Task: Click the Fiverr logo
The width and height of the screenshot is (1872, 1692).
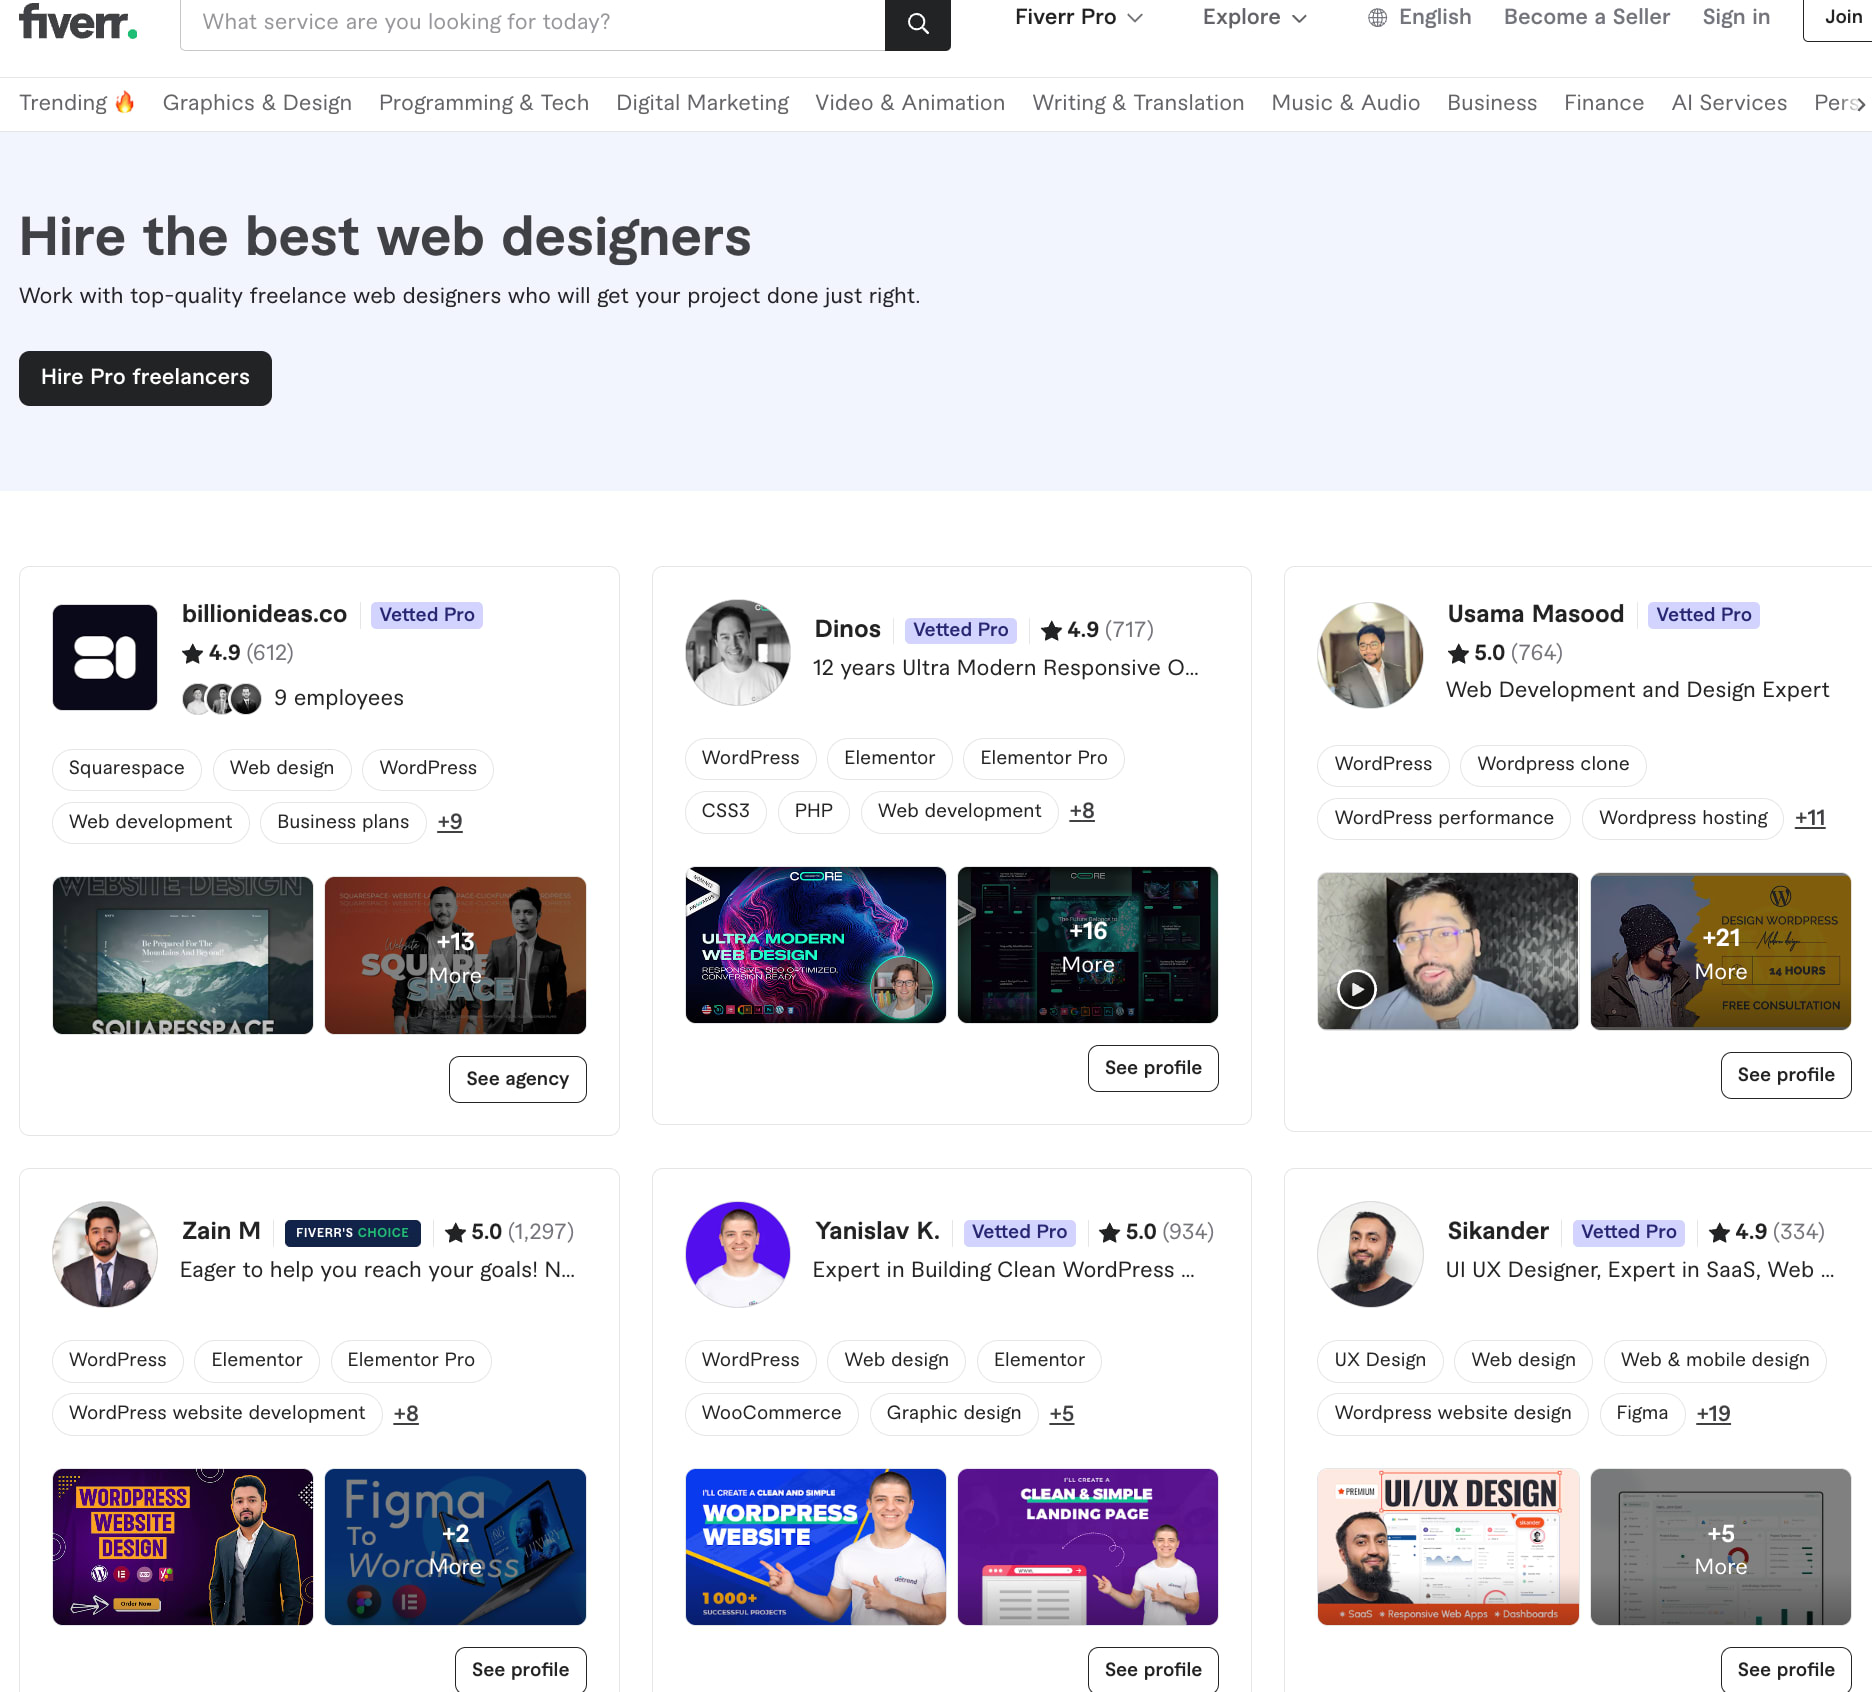Action: tap(78, 22)
